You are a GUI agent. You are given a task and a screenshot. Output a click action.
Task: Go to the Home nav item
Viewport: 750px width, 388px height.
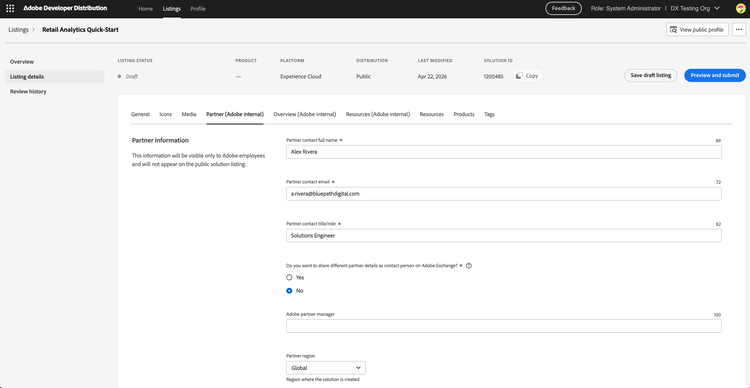[x=145, y=9]
